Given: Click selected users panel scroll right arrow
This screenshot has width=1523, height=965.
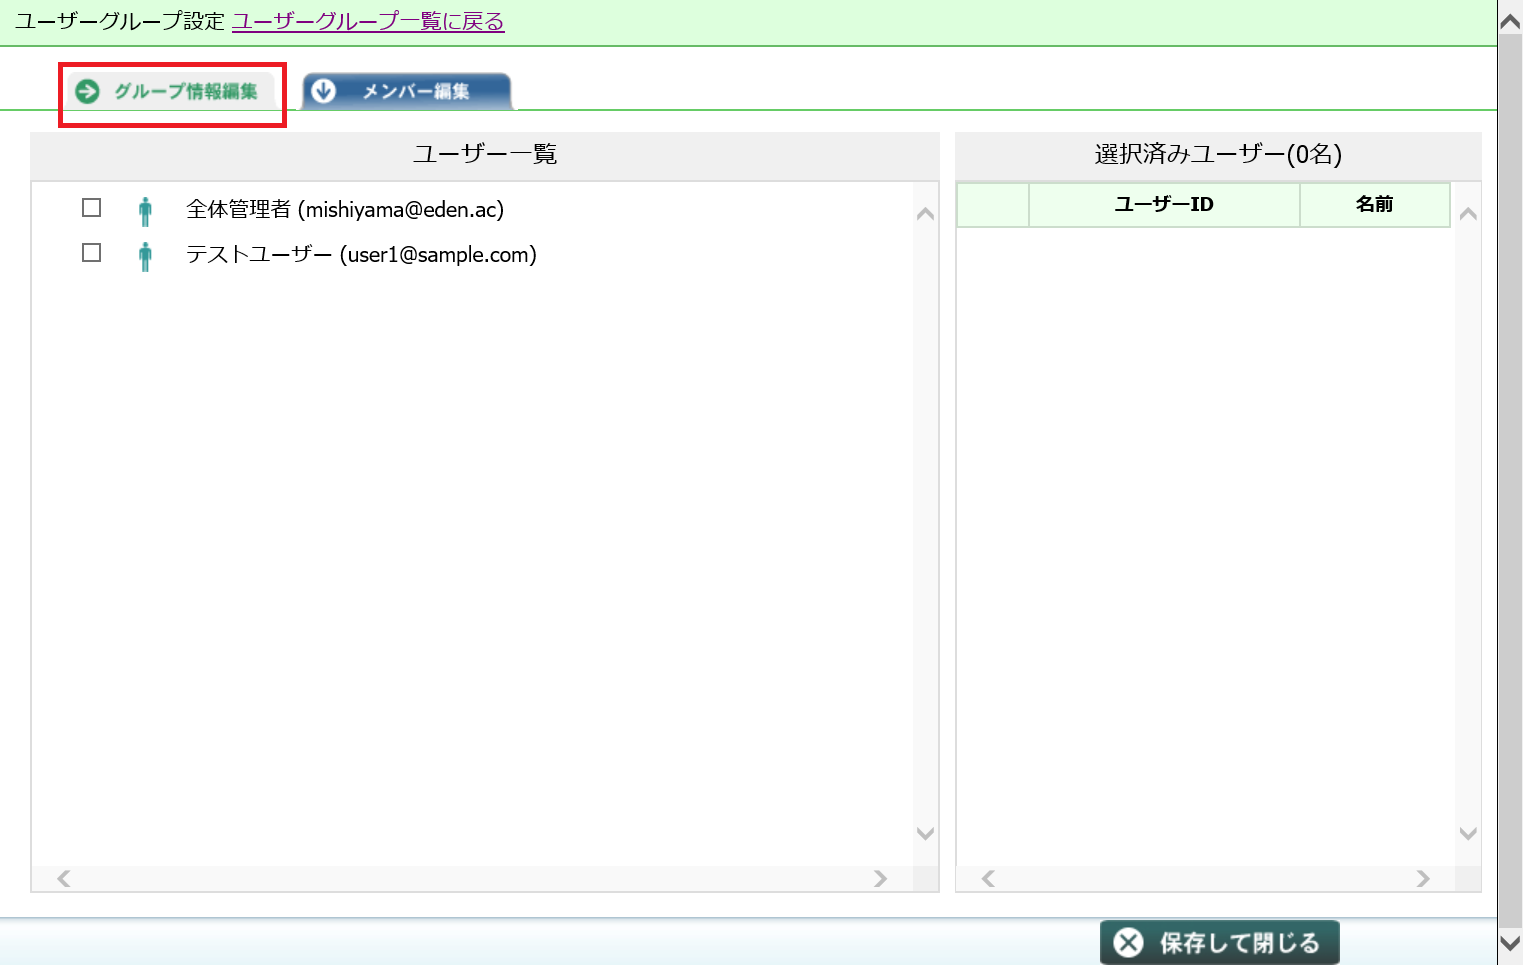Looking at the screenshot, I should tap(1423, 878).
